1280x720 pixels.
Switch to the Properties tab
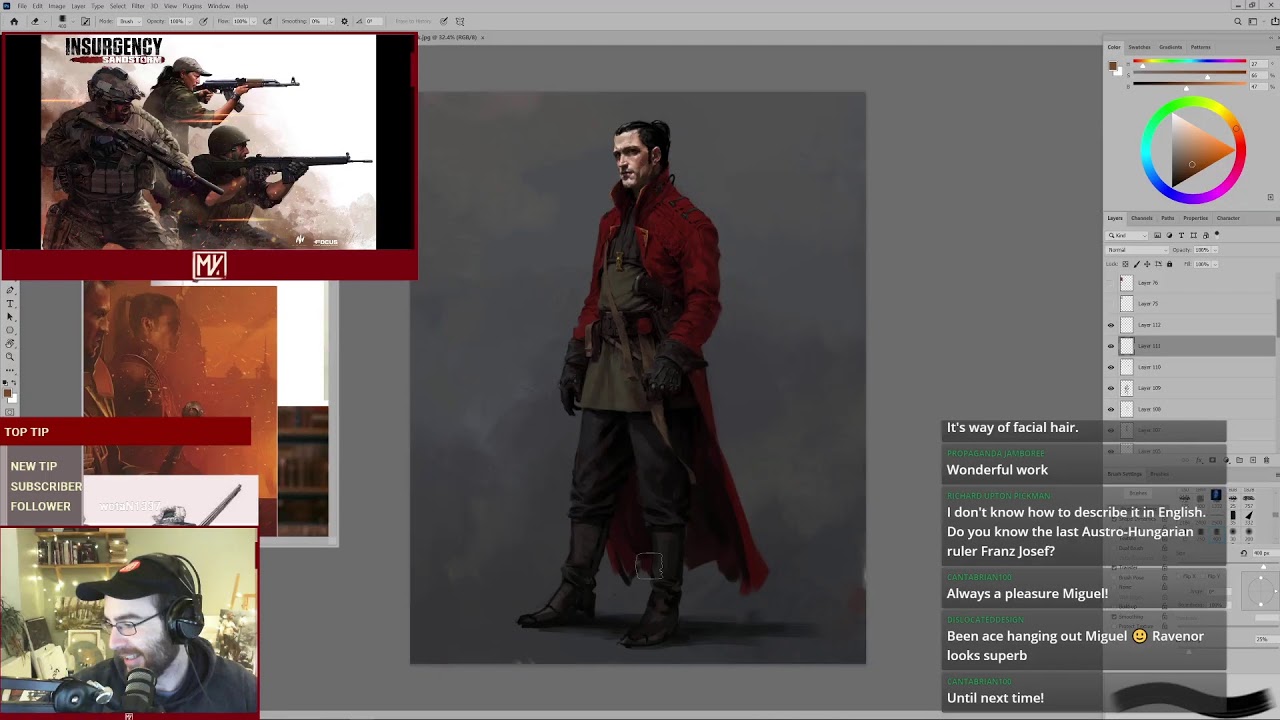click(1195, 218)
